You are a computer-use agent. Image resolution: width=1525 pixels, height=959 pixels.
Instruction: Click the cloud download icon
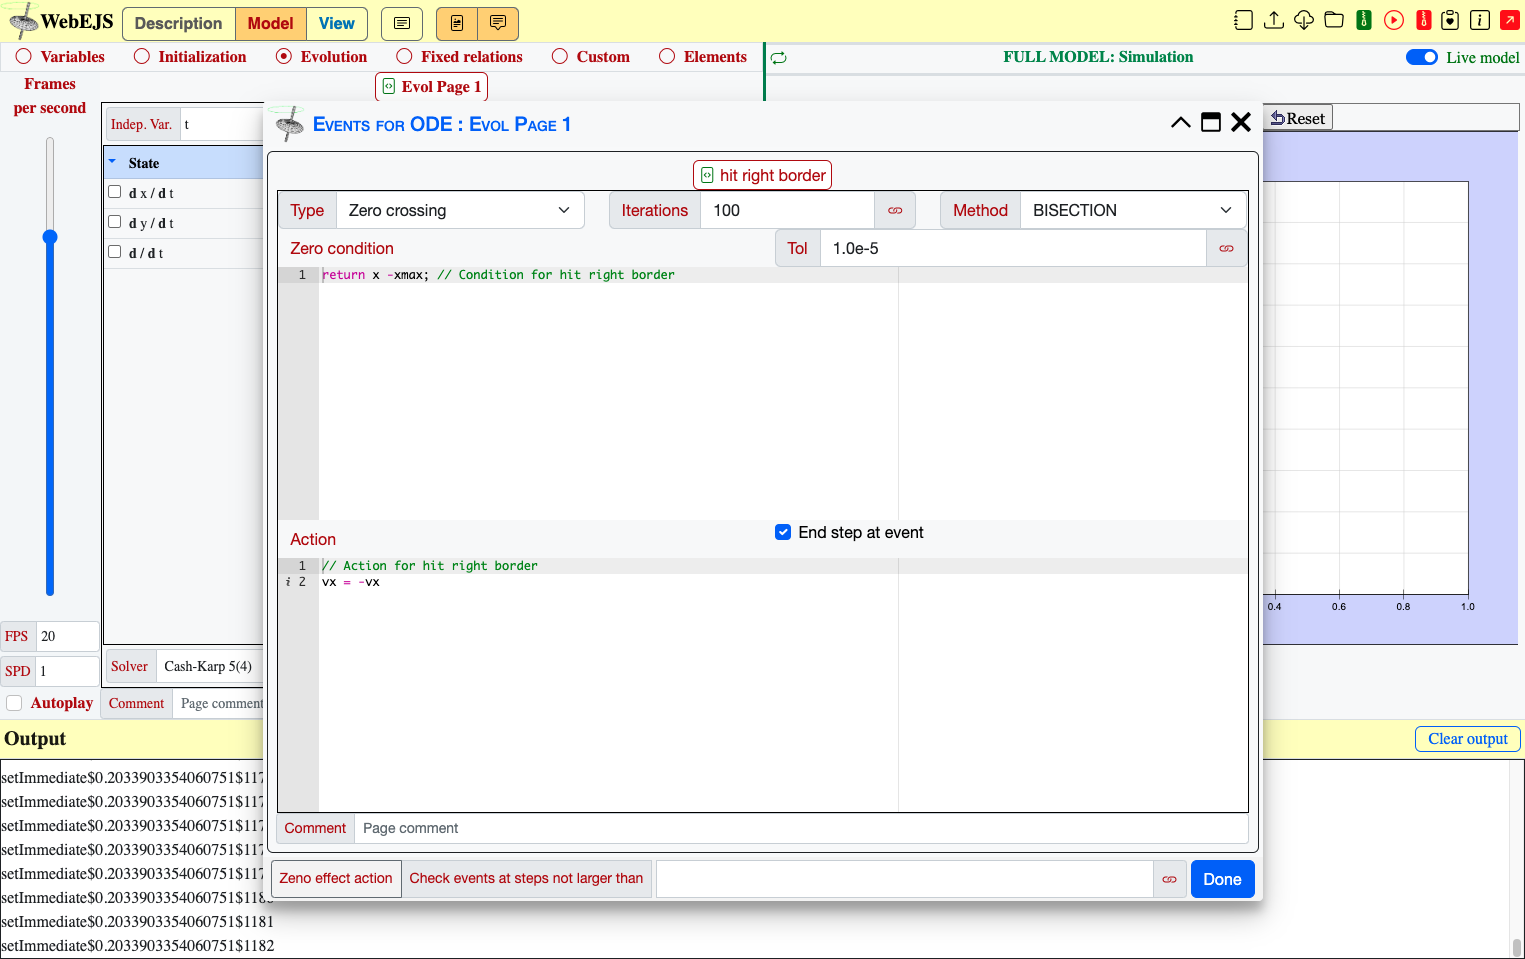1303,20
